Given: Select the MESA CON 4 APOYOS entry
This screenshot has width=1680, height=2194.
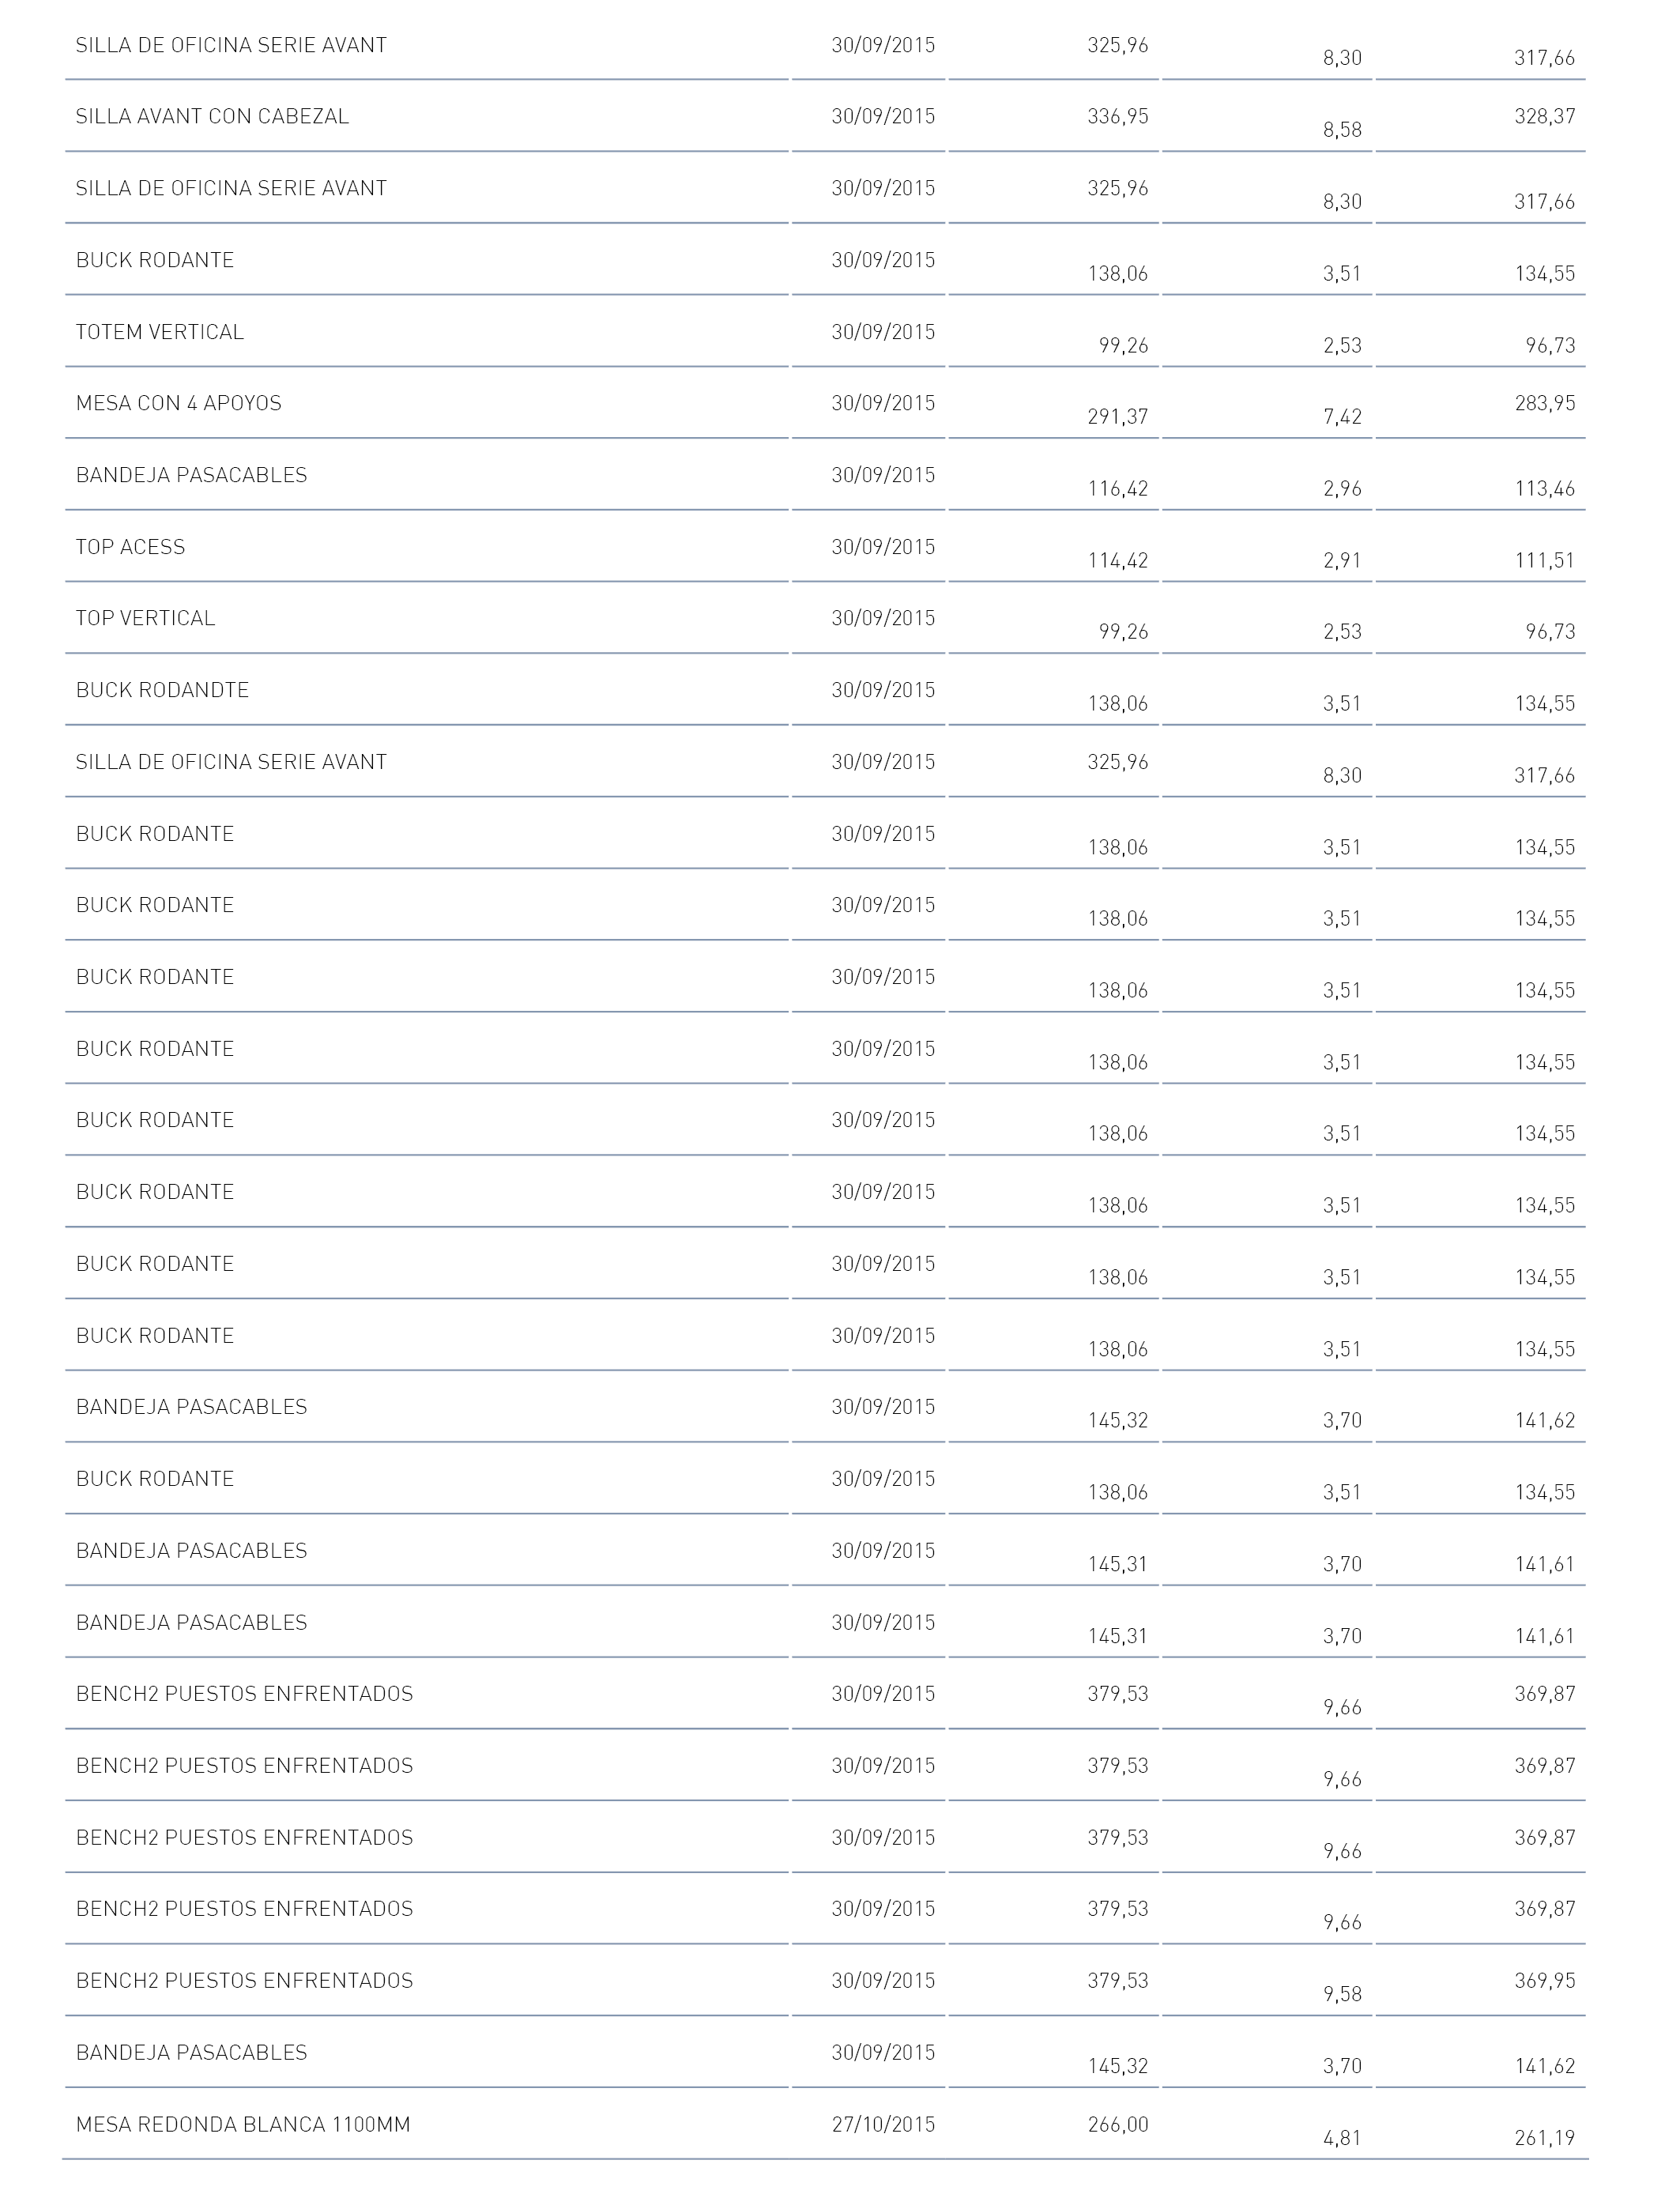Looking at the screenshot, I should (179, 403).
